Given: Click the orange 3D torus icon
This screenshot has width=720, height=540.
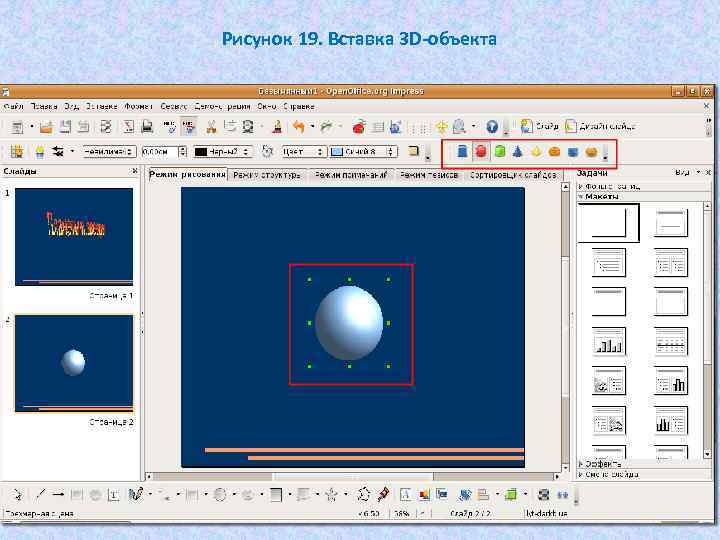Looking at the screenshot, I should pos(554,151).
